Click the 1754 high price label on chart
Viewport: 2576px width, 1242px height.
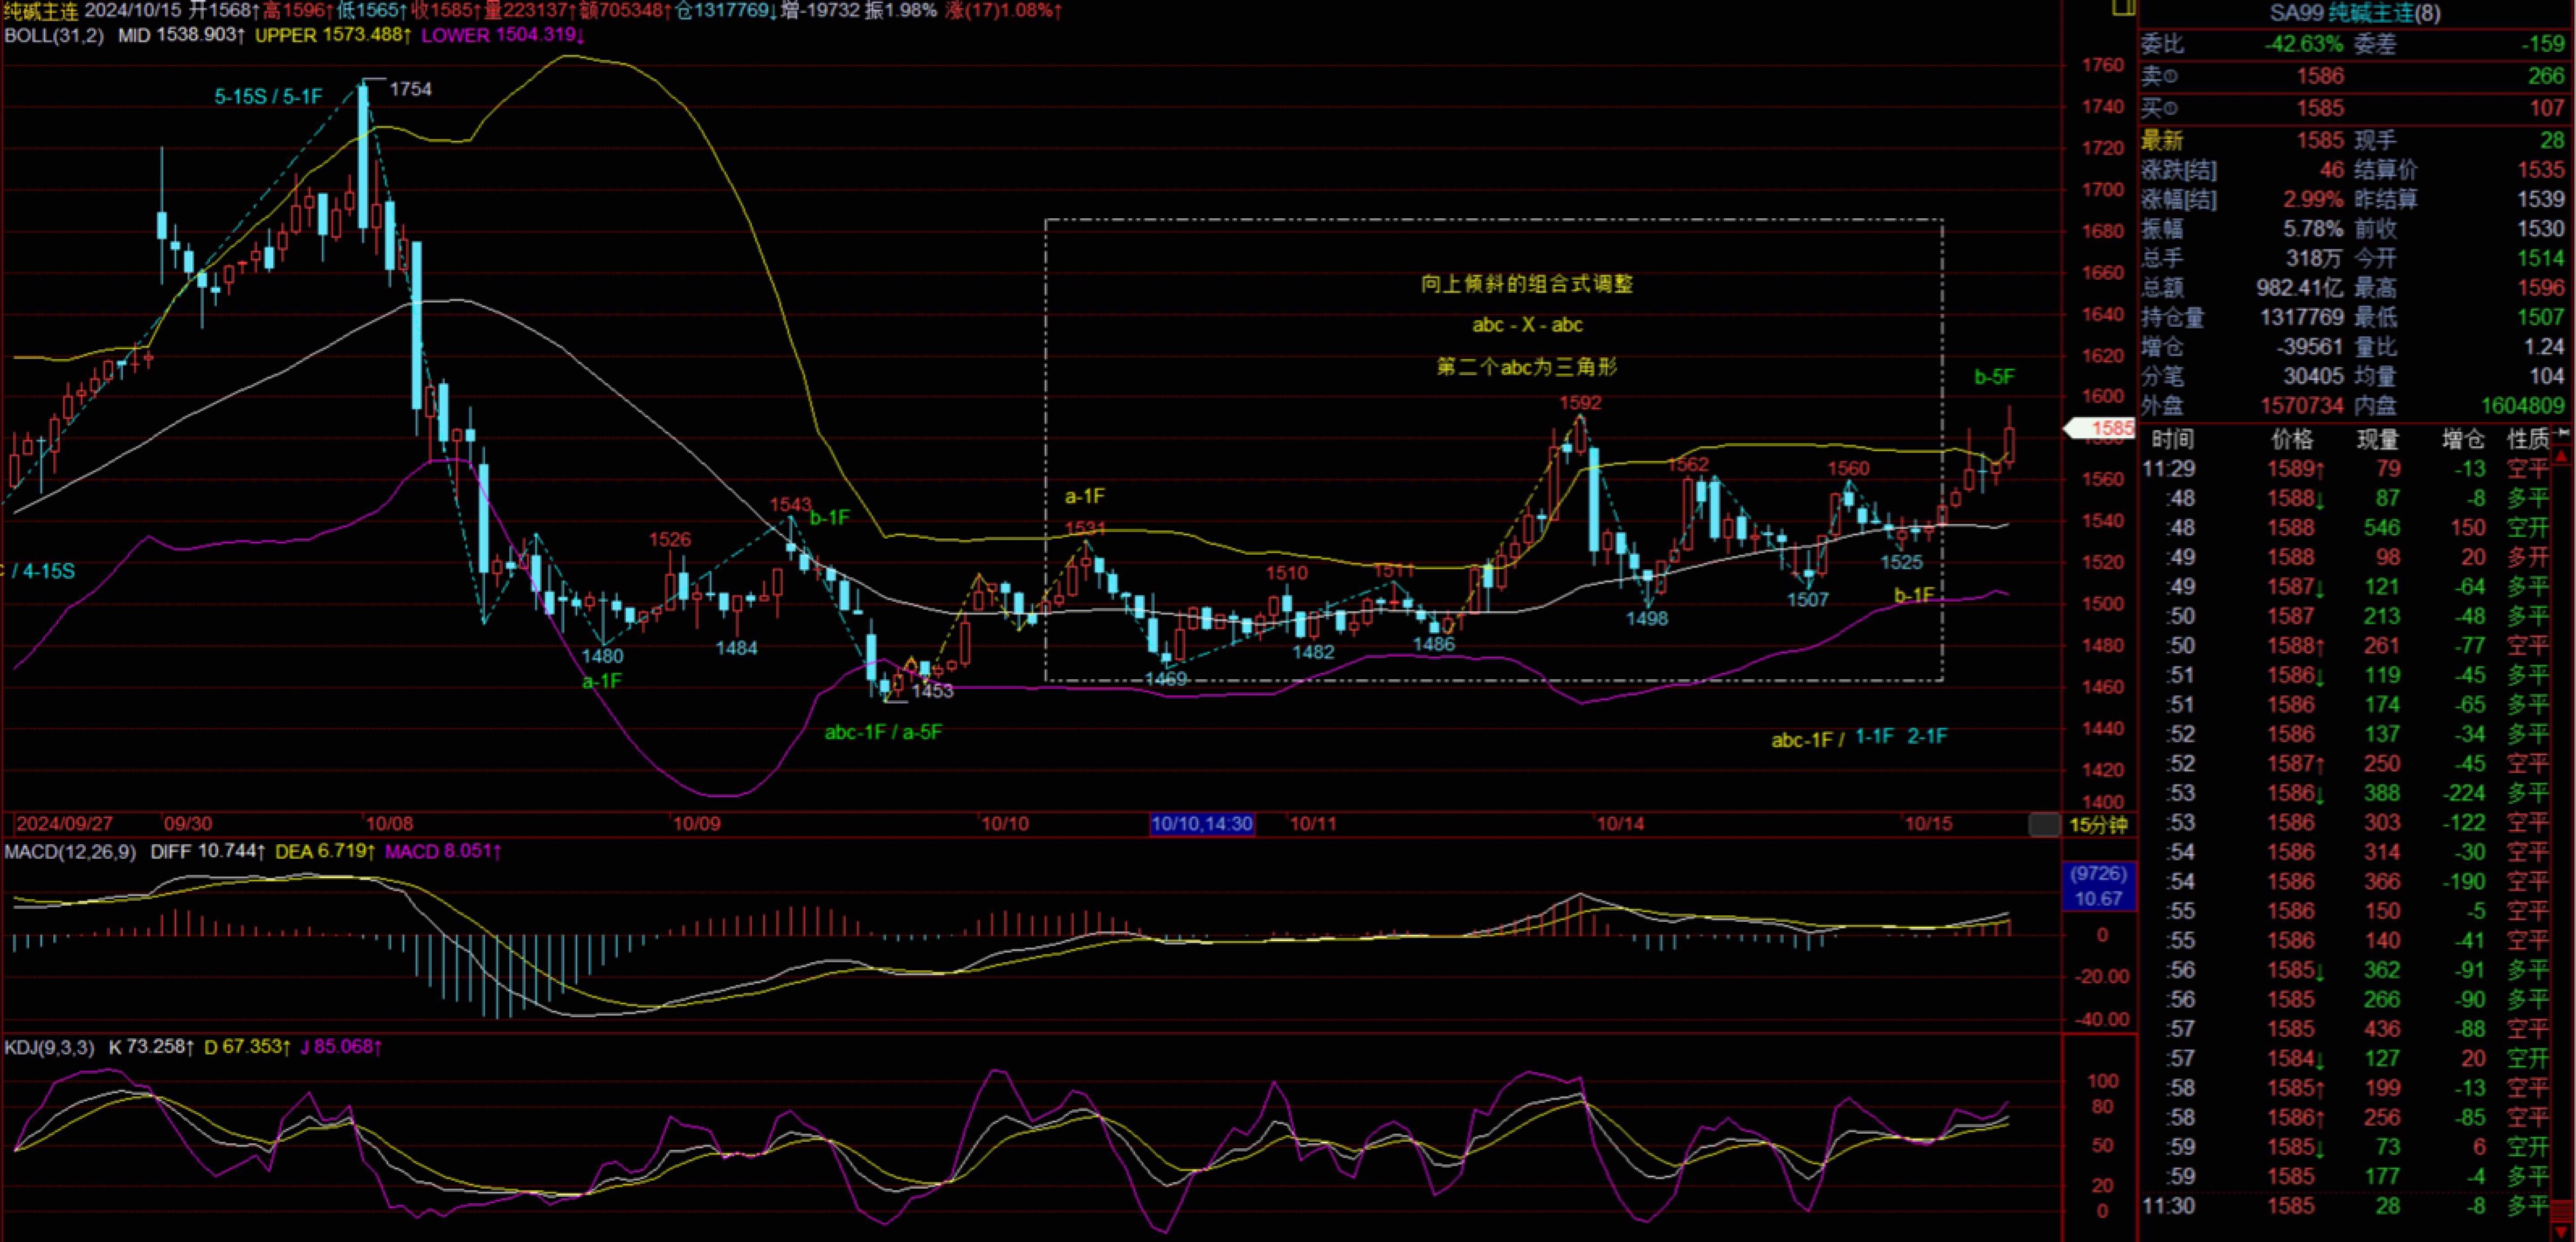click(410, 89)
